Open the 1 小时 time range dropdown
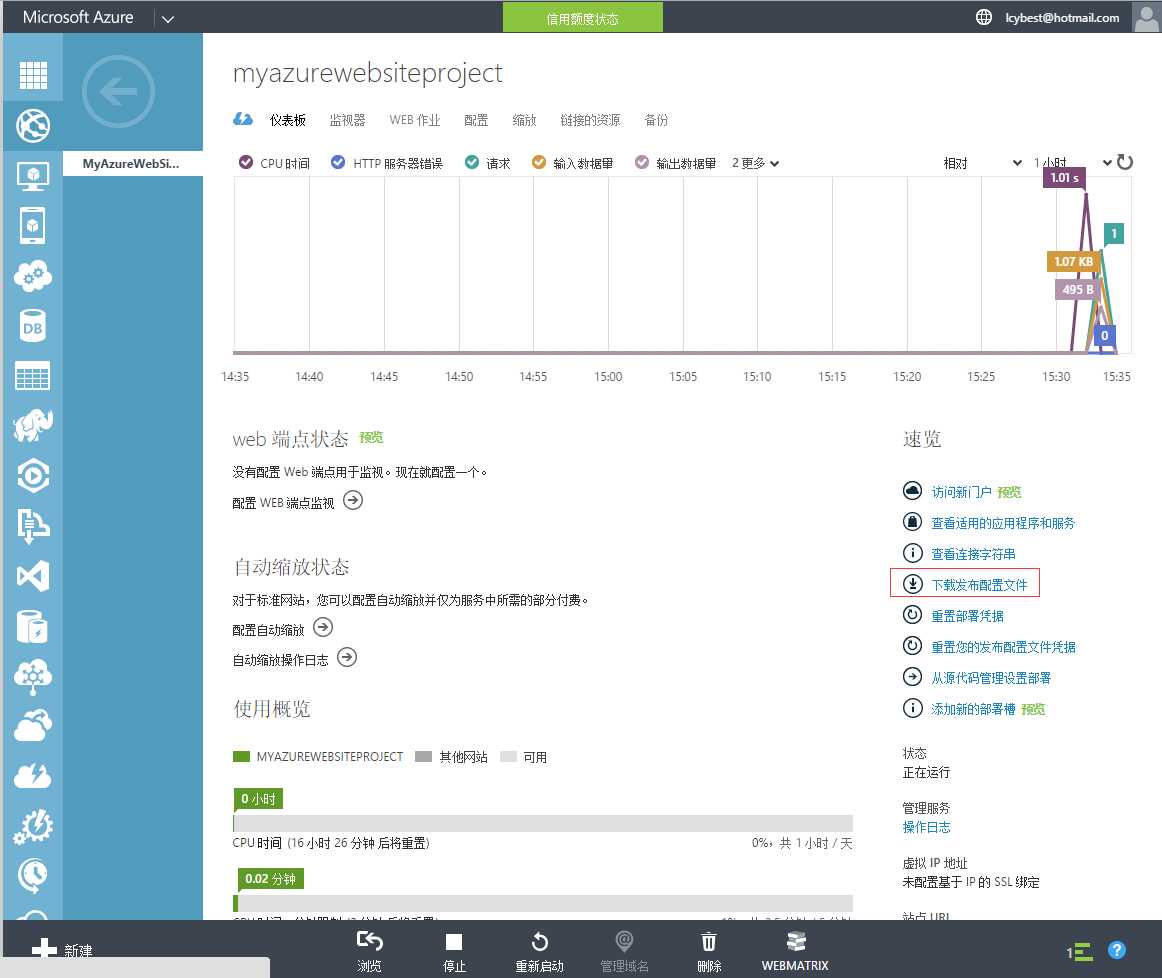The width and height of the screenshot is (1162, 978). pos(1072,163)
